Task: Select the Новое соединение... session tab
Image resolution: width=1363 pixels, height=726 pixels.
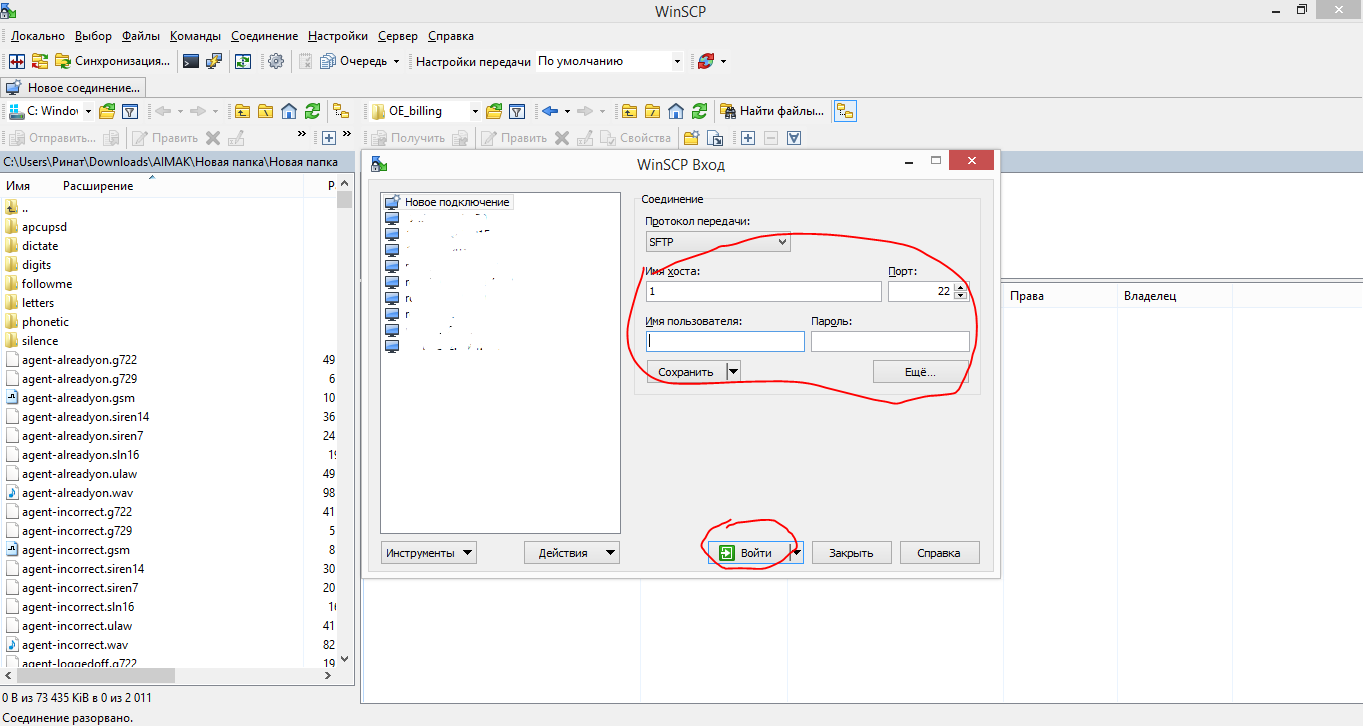Action: tap(74, 88)
